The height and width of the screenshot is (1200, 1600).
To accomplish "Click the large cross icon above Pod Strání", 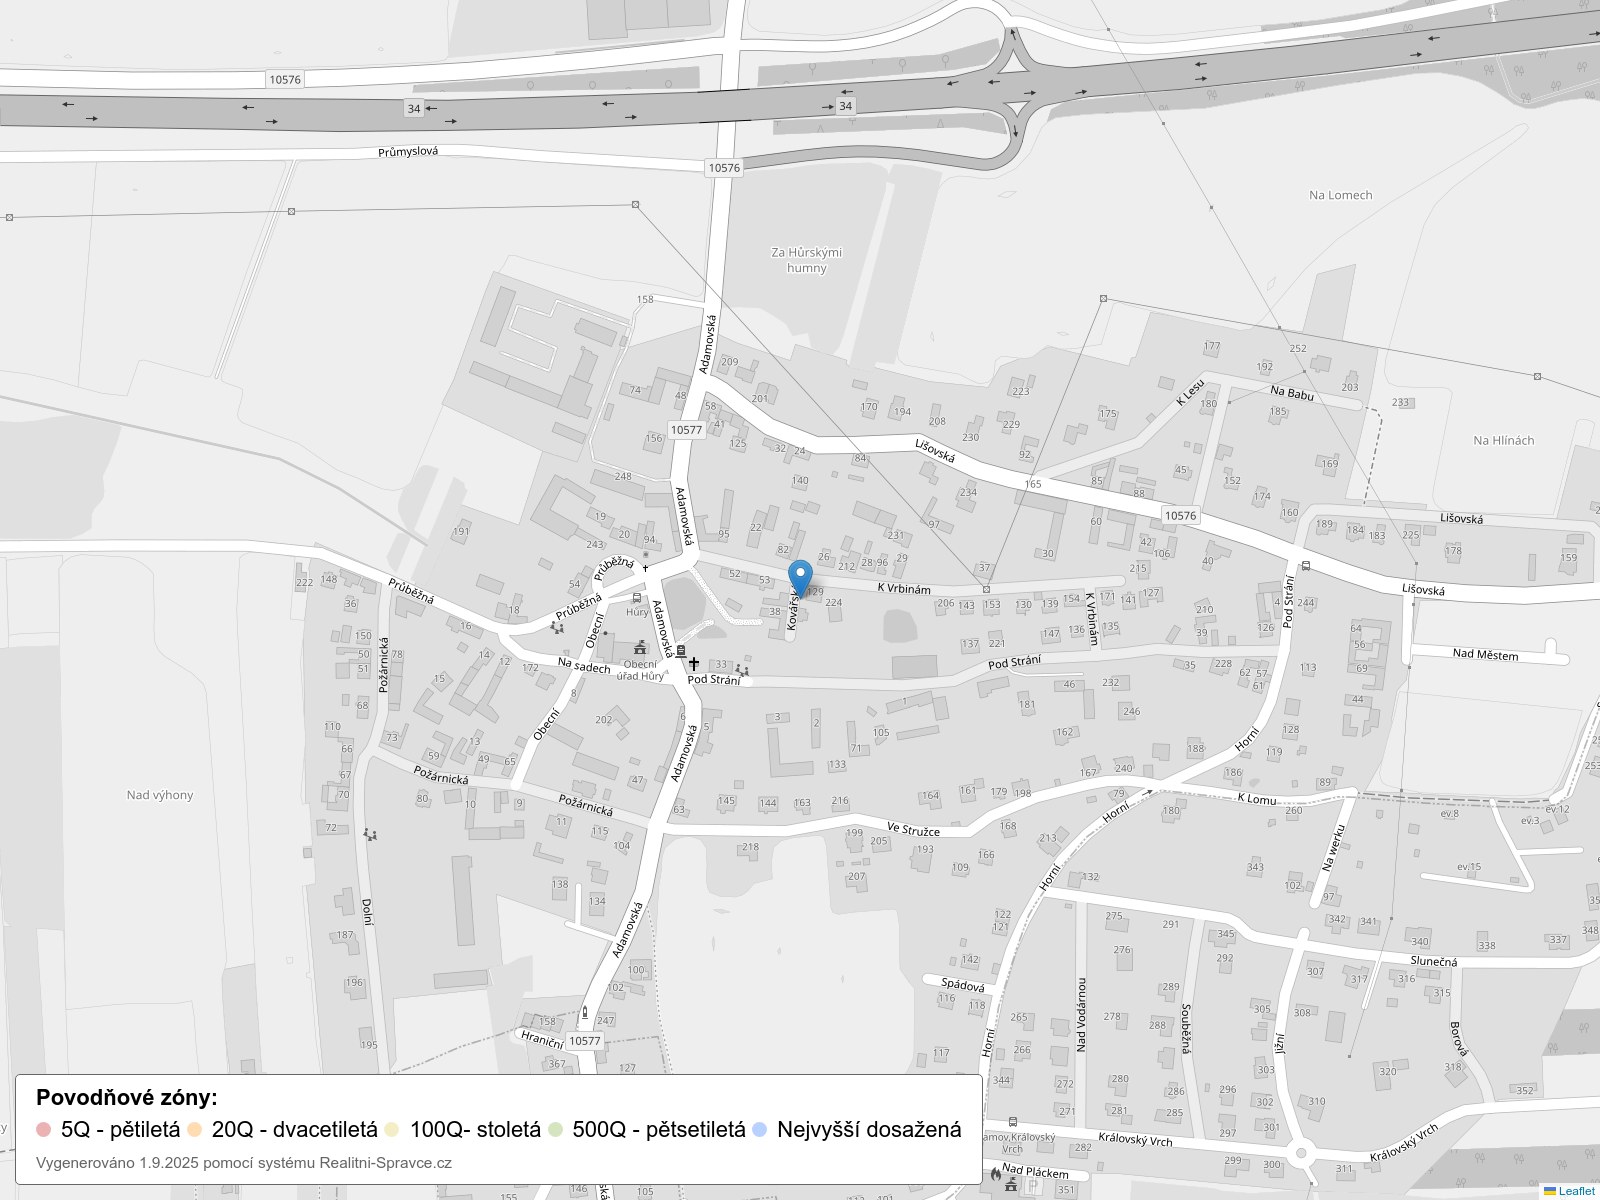I will point(694,663).
